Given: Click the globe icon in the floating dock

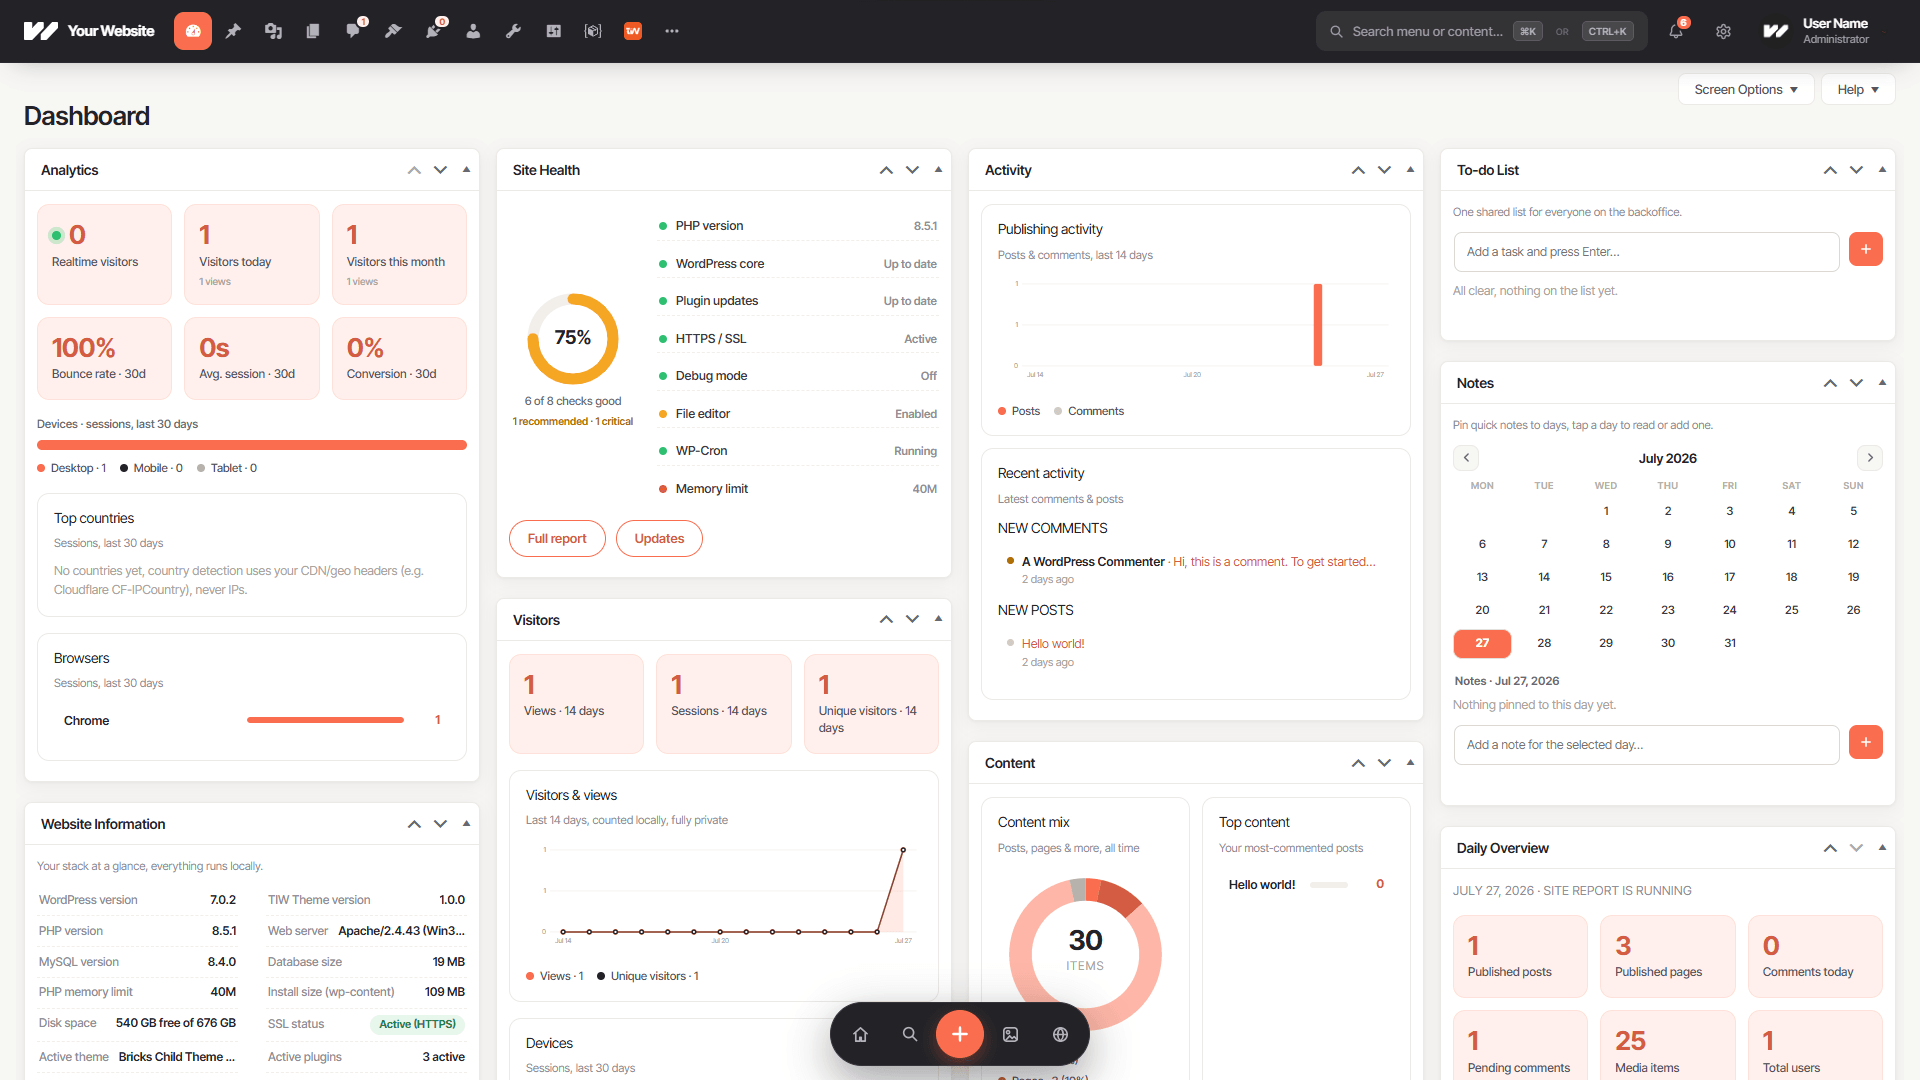Looking at the screenshot, I should tap(1060, 1034).
